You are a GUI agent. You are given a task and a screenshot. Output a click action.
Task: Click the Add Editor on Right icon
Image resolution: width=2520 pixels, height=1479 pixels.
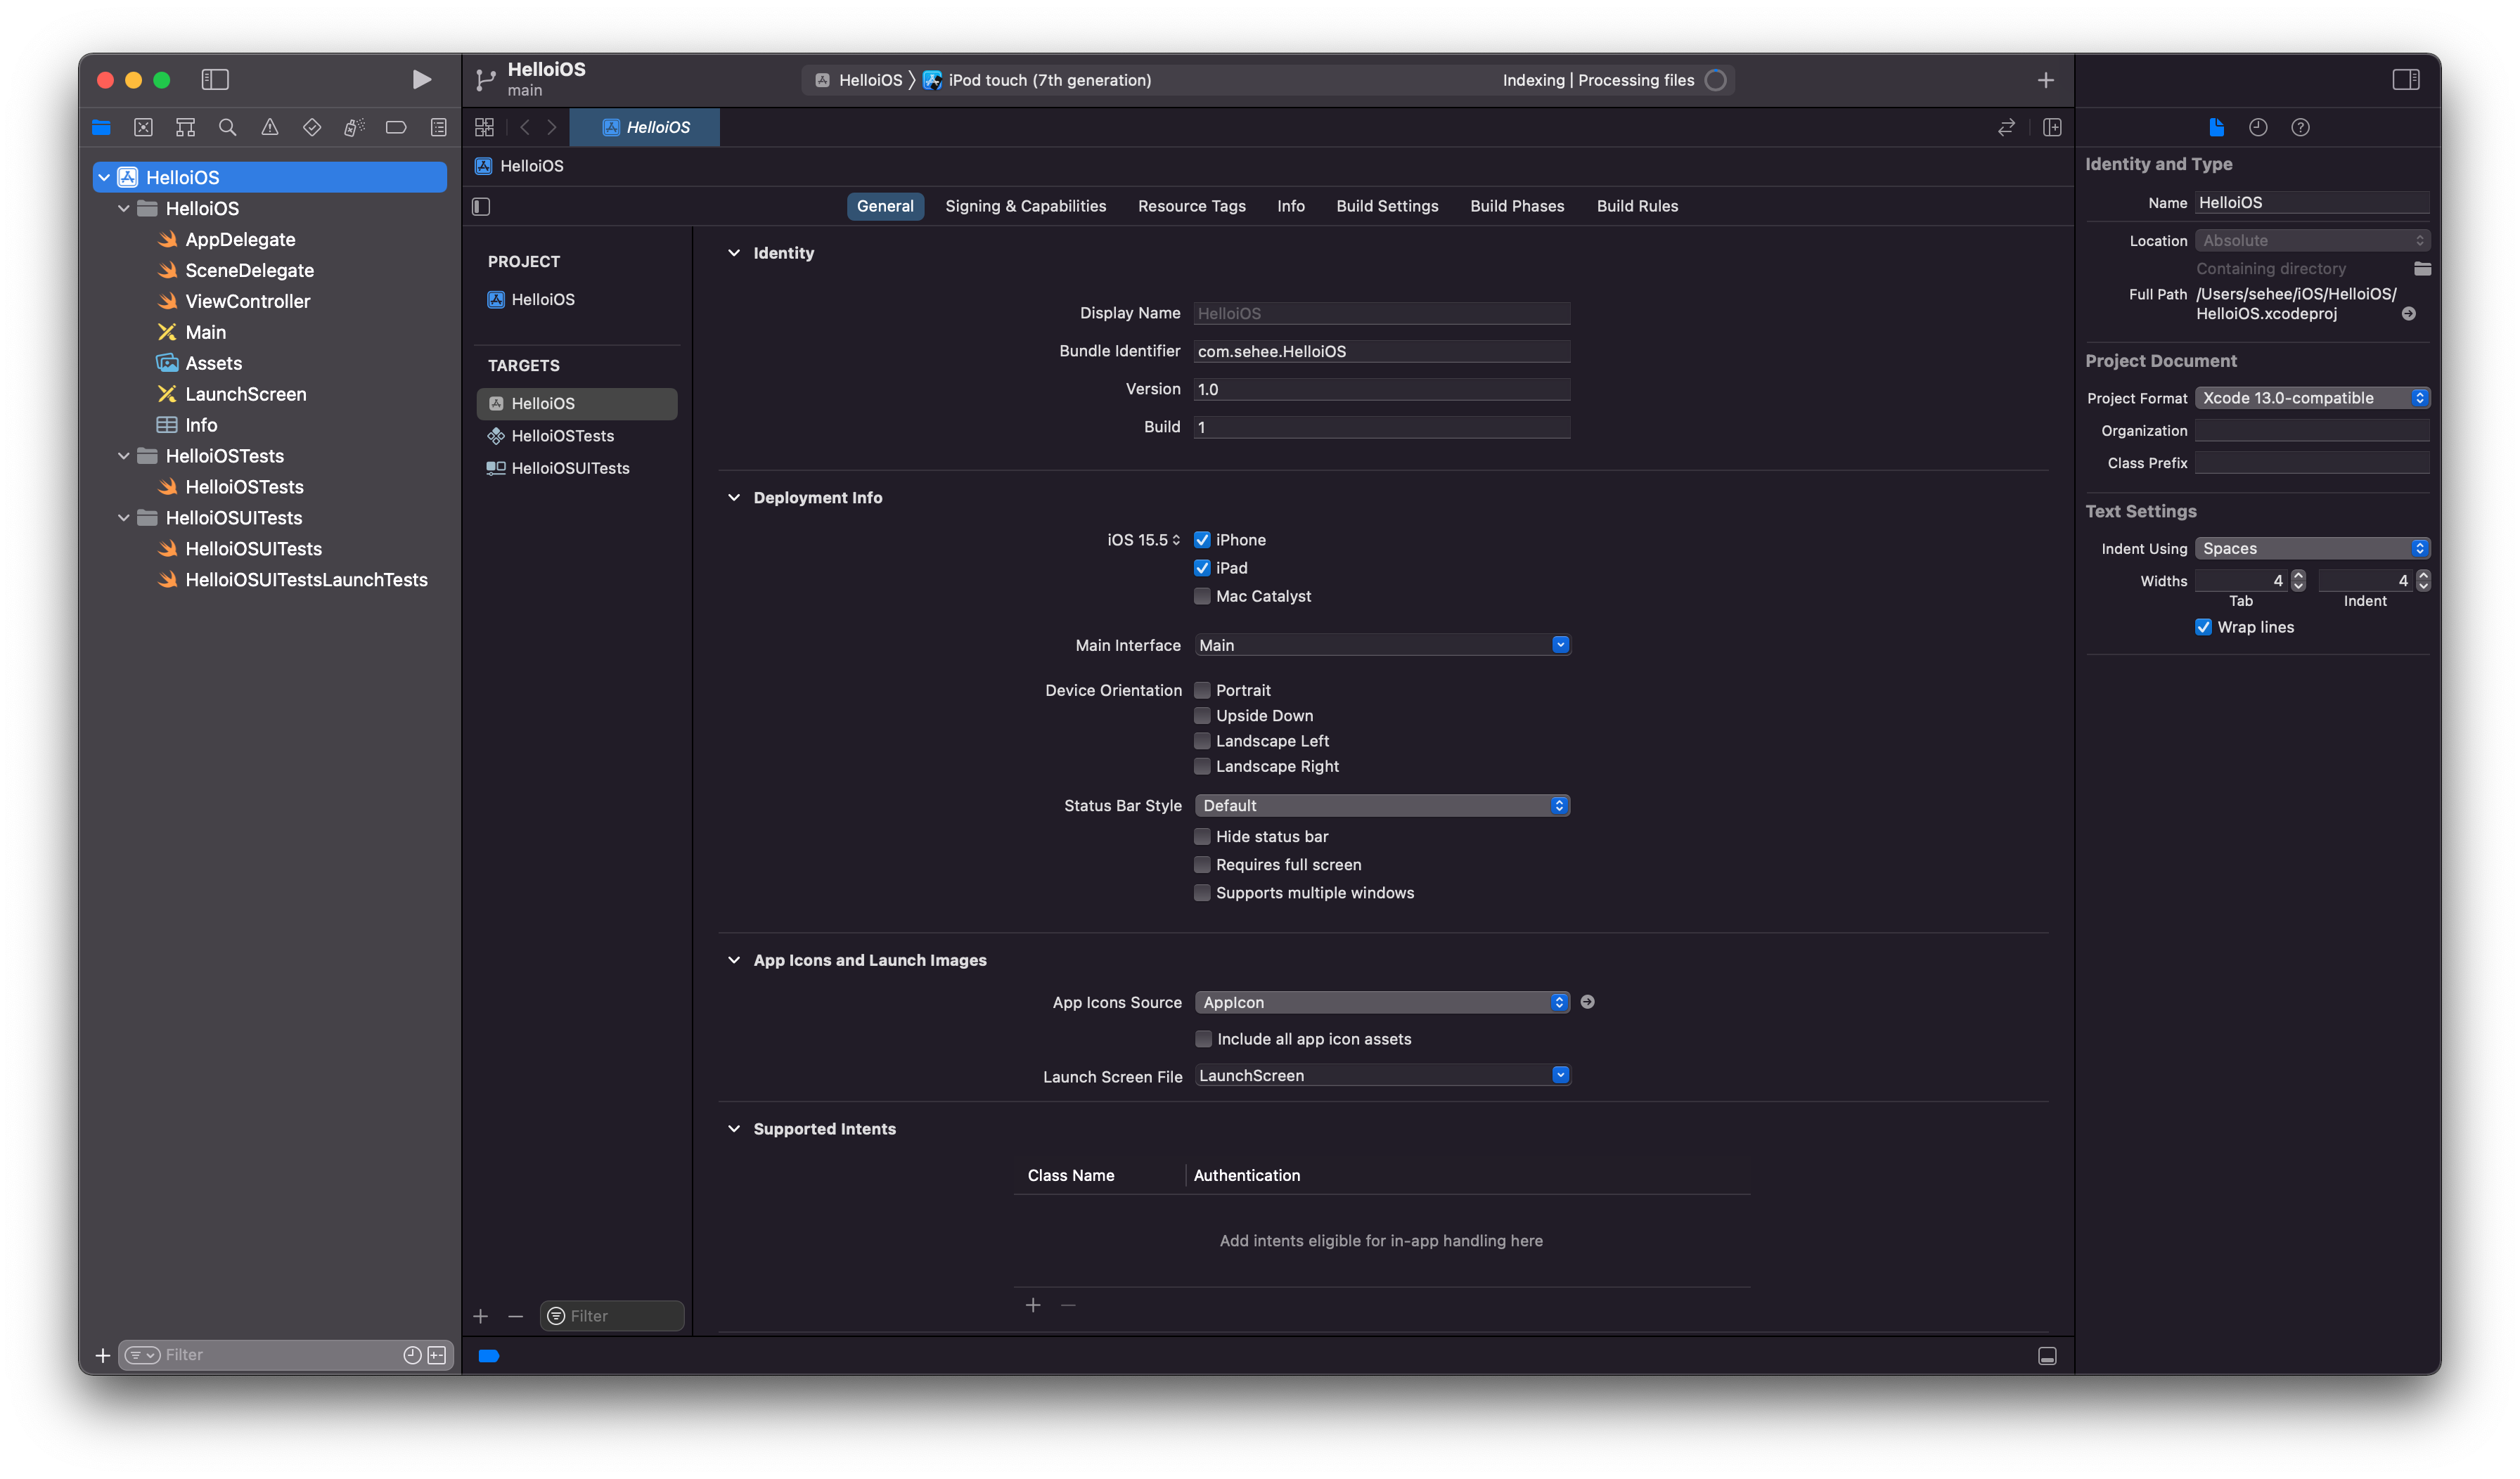pos(2052,127)
